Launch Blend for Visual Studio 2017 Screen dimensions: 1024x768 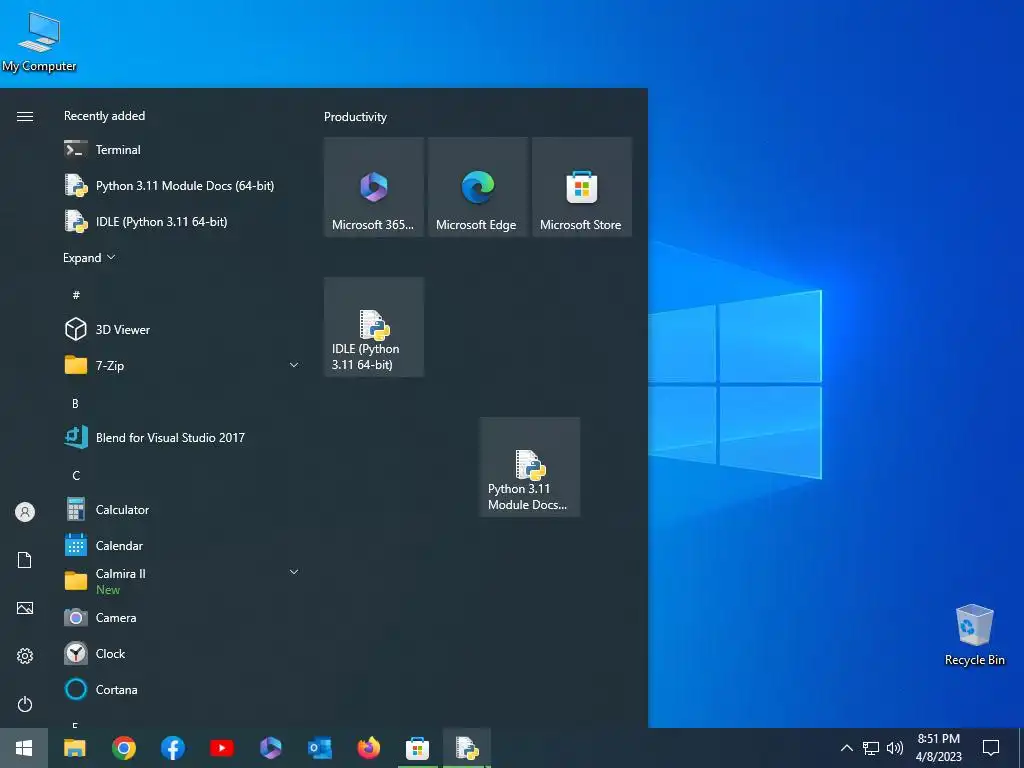183,437
